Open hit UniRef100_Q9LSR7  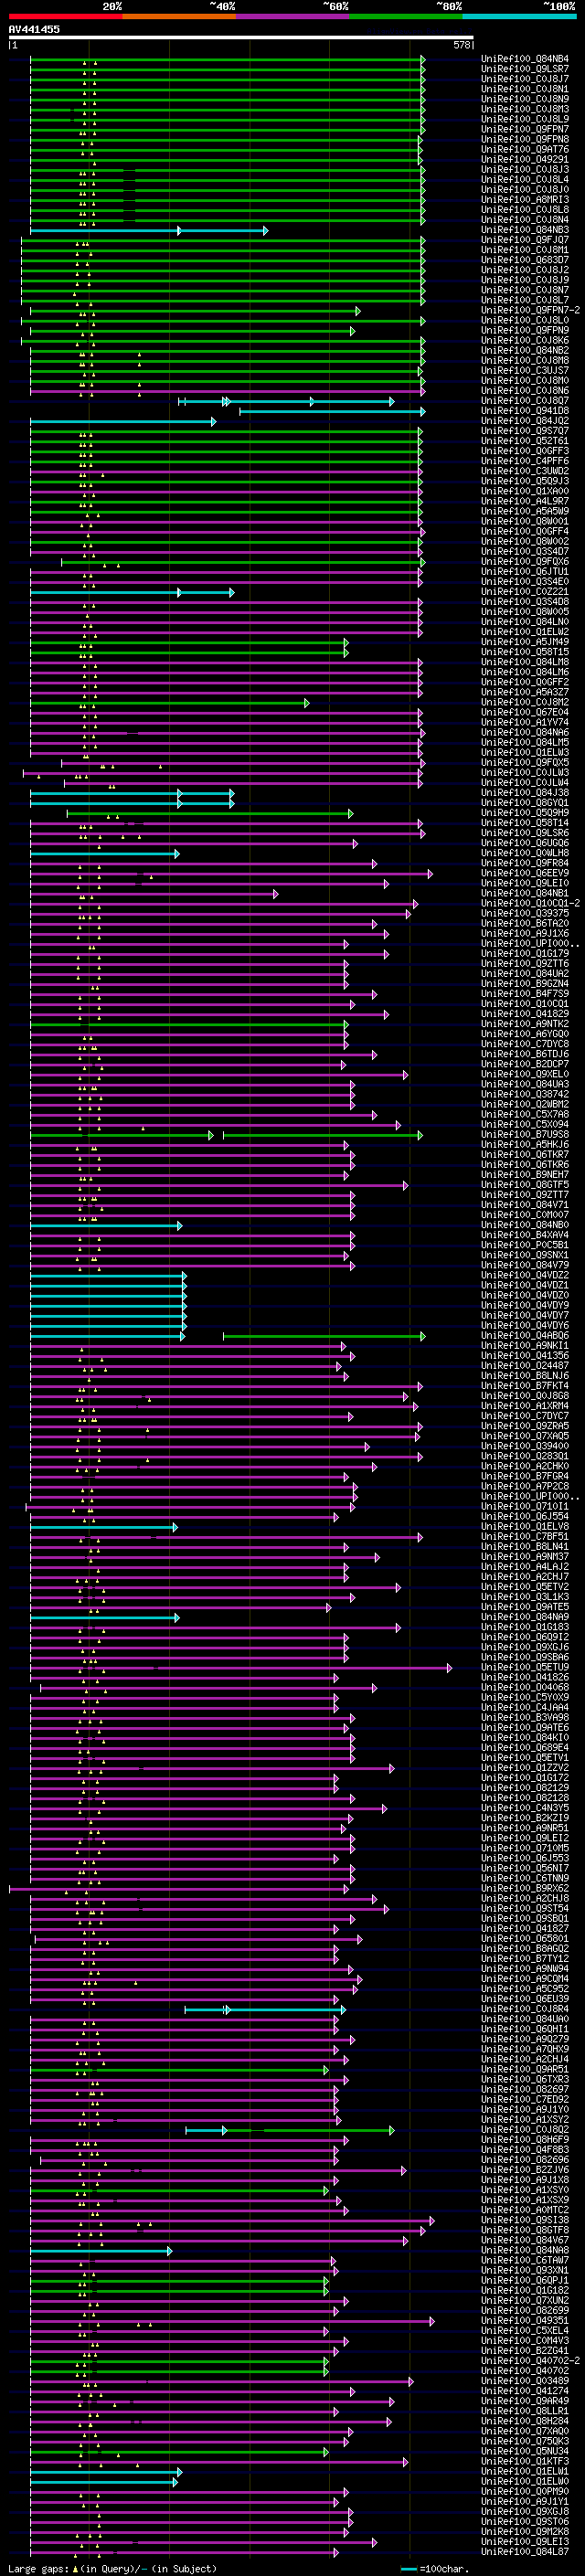click(x=525, y=69)
